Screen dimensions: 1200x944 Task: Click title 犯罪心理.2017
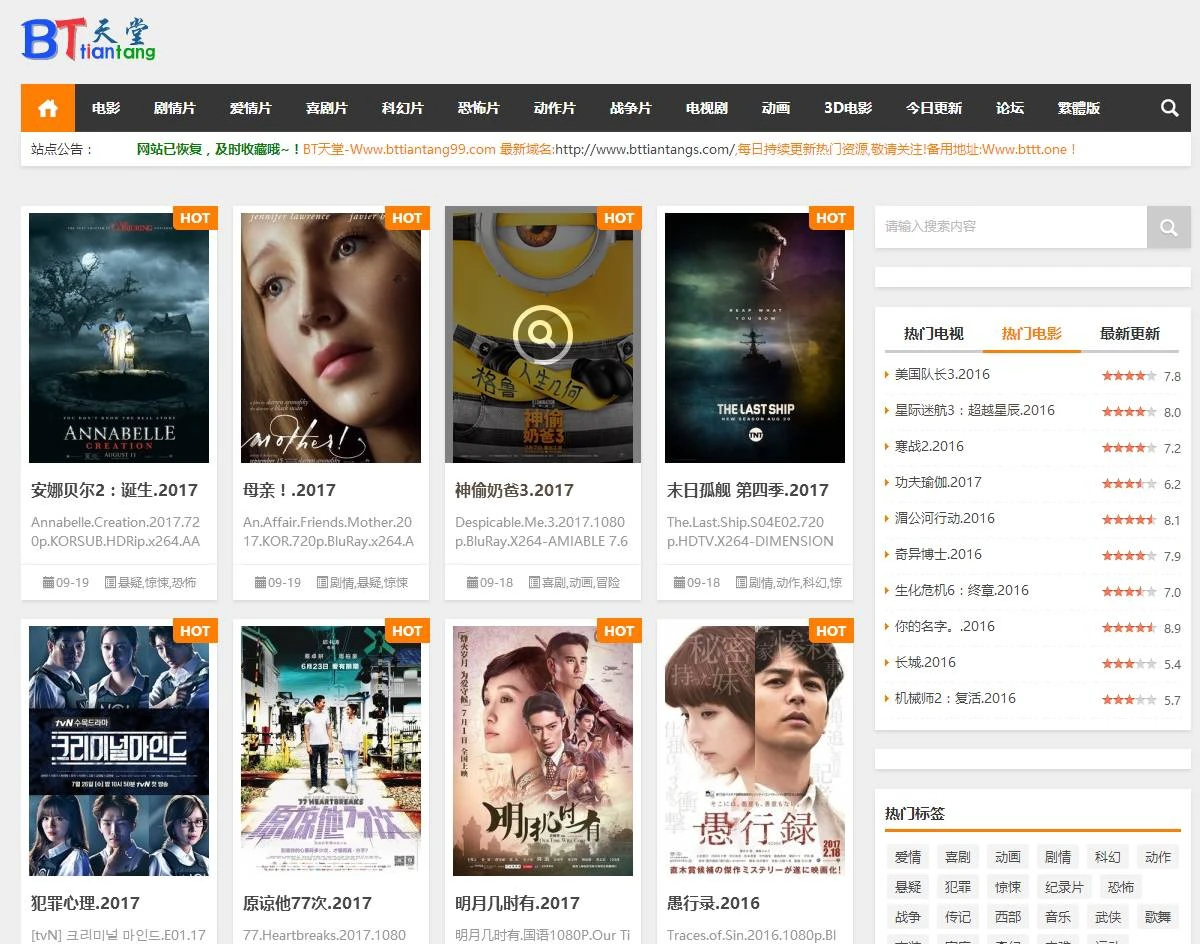tap(85, 903)
